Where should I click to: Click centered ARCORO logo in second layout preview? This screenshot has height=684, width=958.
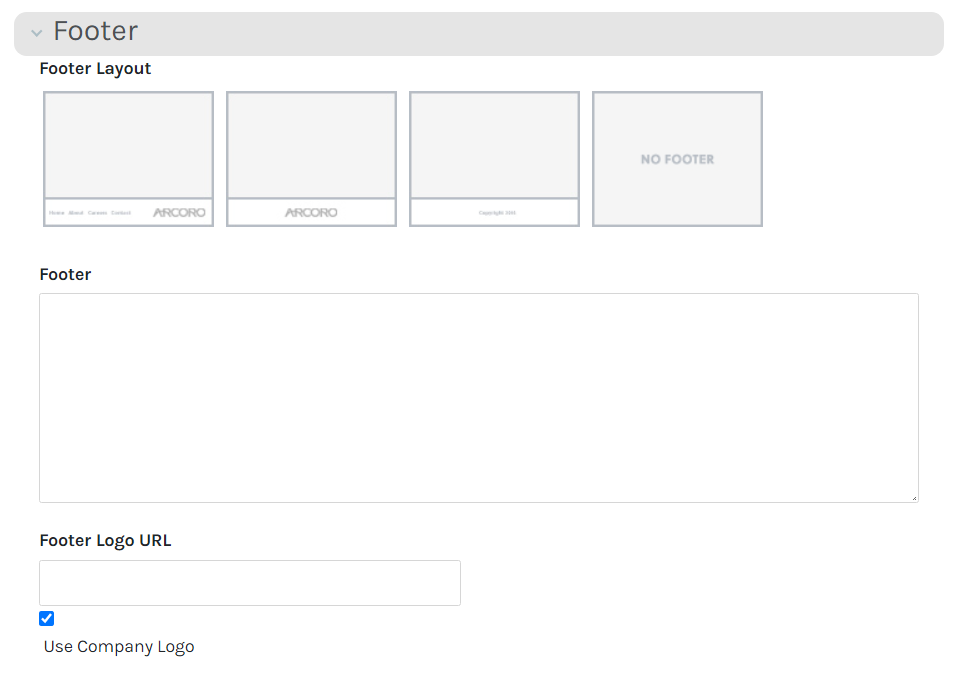(311, 213)
